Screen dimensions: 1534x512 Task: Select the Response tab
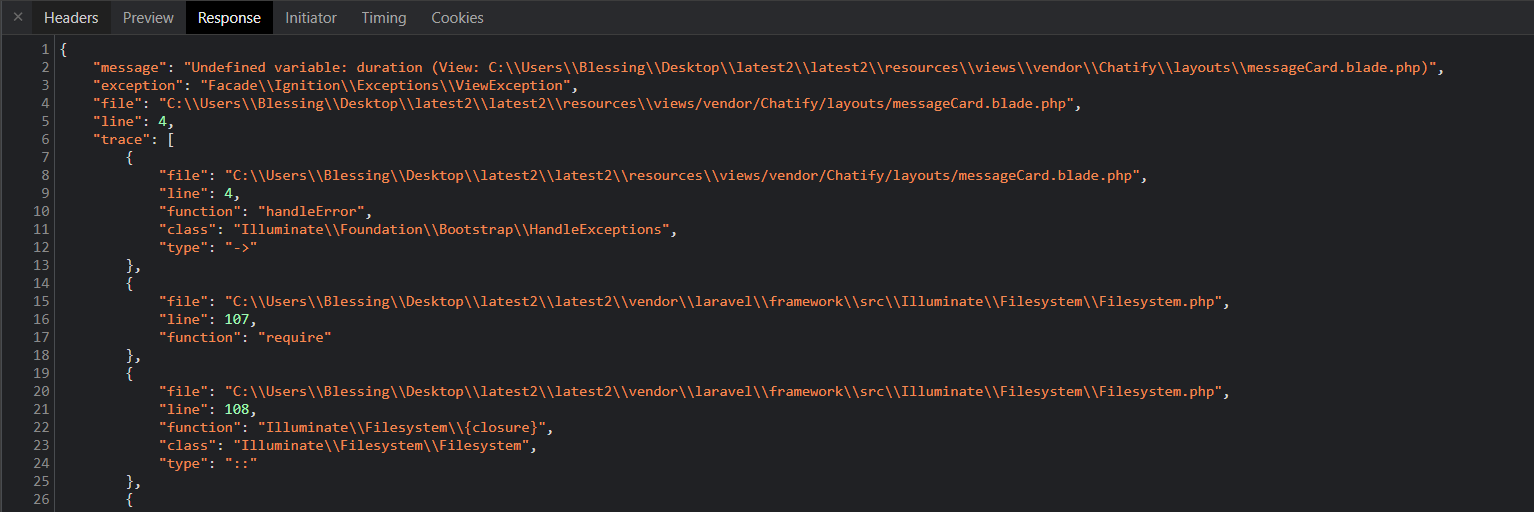(229, 17)
